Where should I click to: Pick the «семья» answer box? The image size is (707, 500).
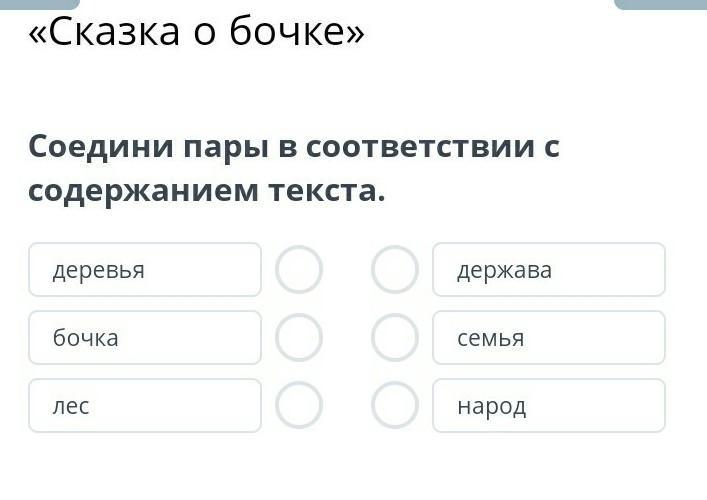point(548,338)
